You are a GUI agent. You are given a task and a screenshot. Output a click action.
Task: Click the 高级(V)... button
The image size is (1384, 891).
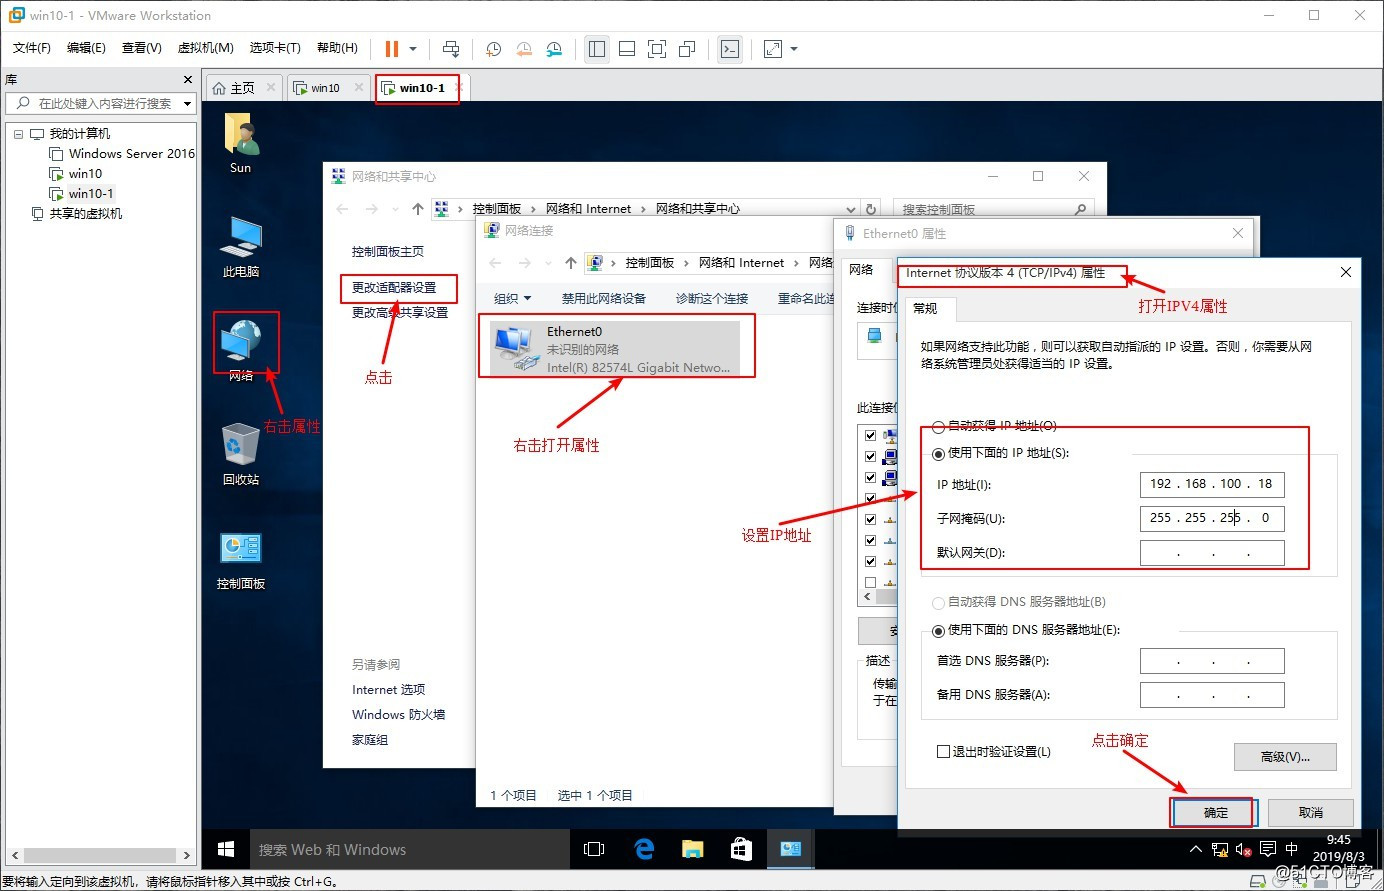[1285, 757]
